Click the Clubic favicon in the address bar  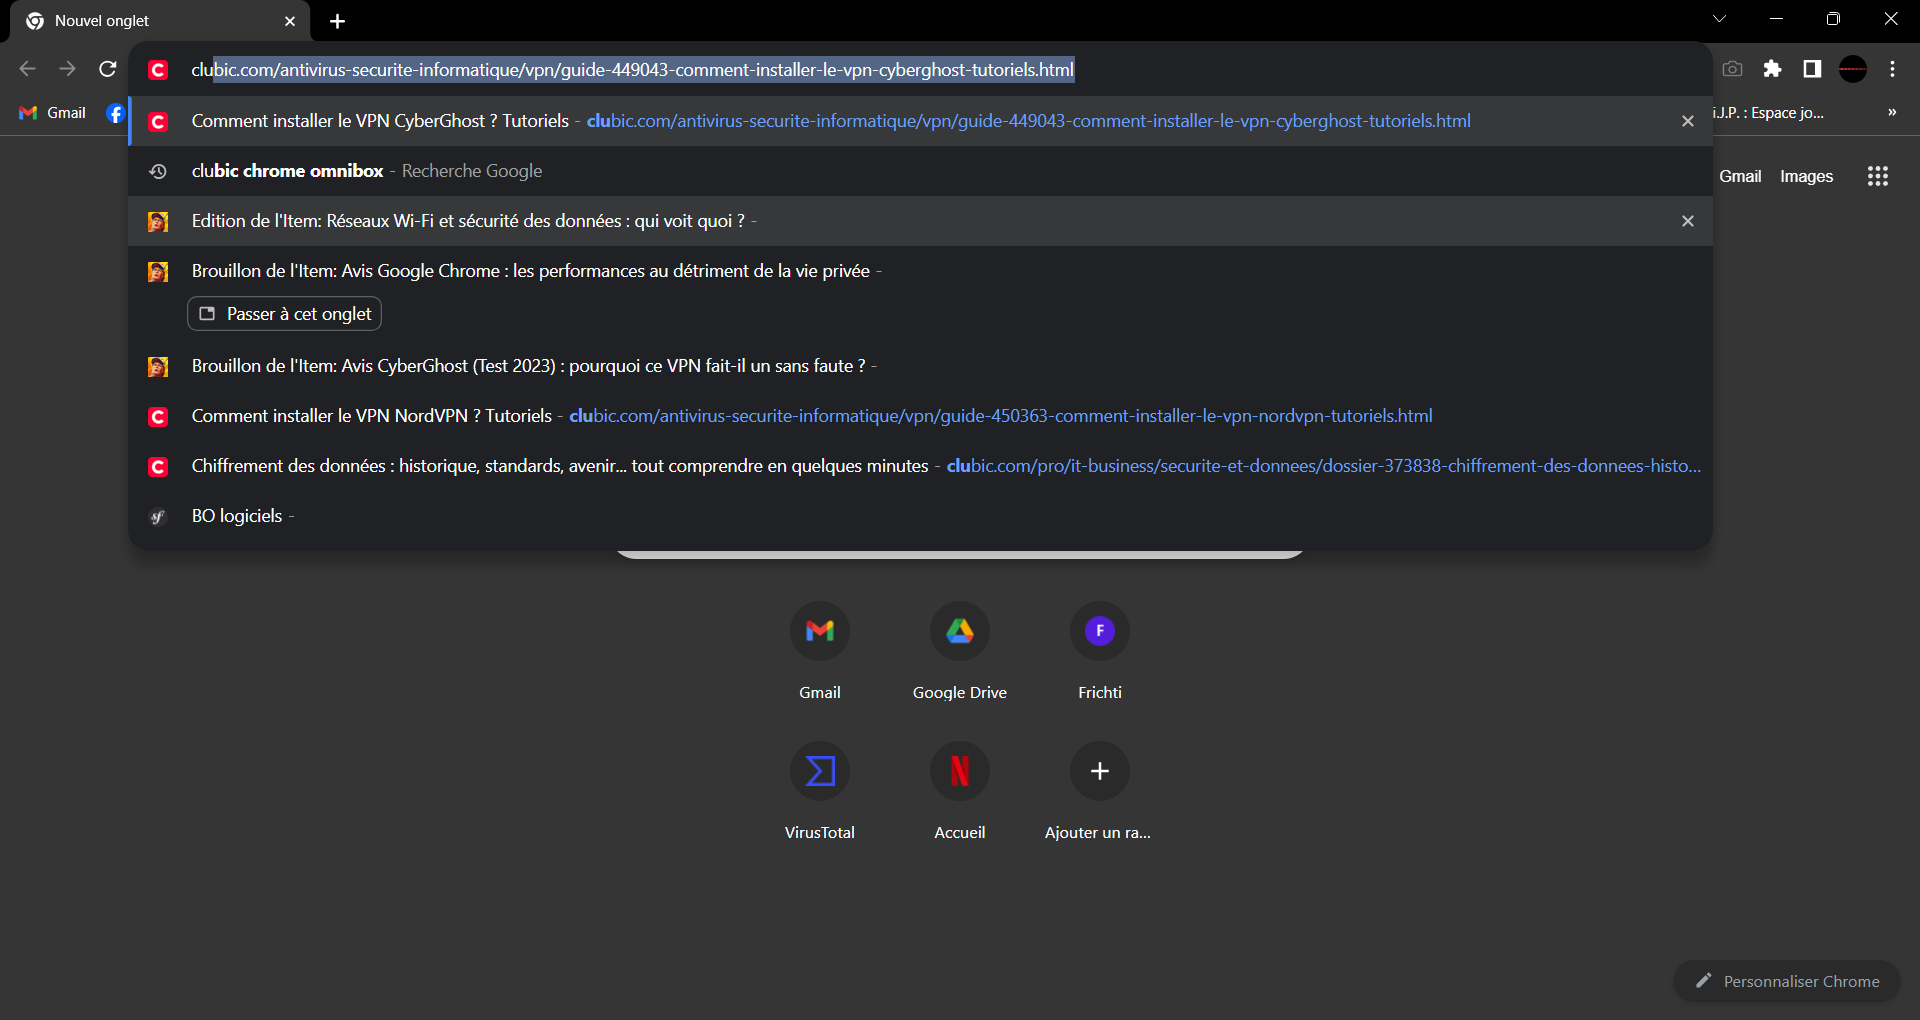(x=158, y=69)
